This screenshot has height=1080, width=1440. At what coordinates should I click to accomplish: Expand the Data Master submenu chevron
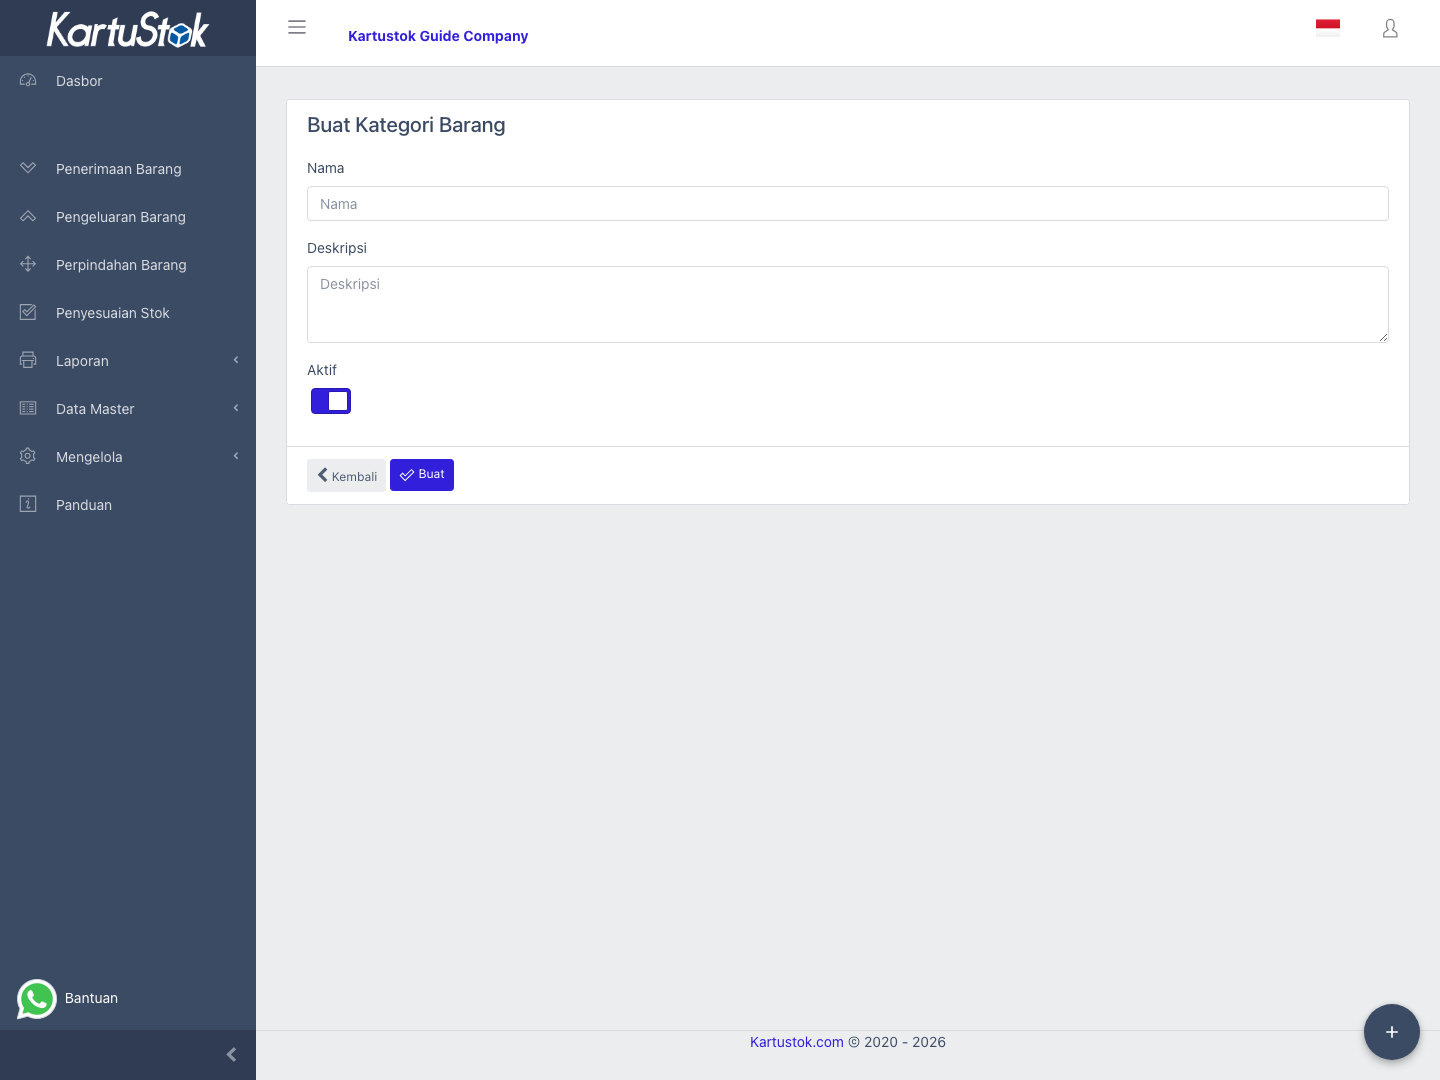click(x=236, y=408)
